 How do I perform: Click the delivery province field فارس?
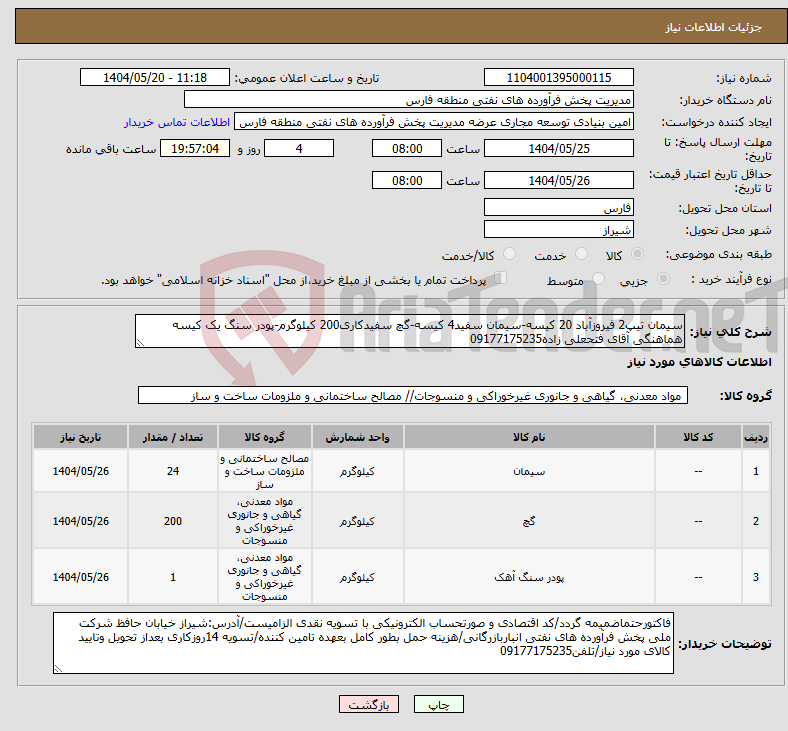point(558,207)
